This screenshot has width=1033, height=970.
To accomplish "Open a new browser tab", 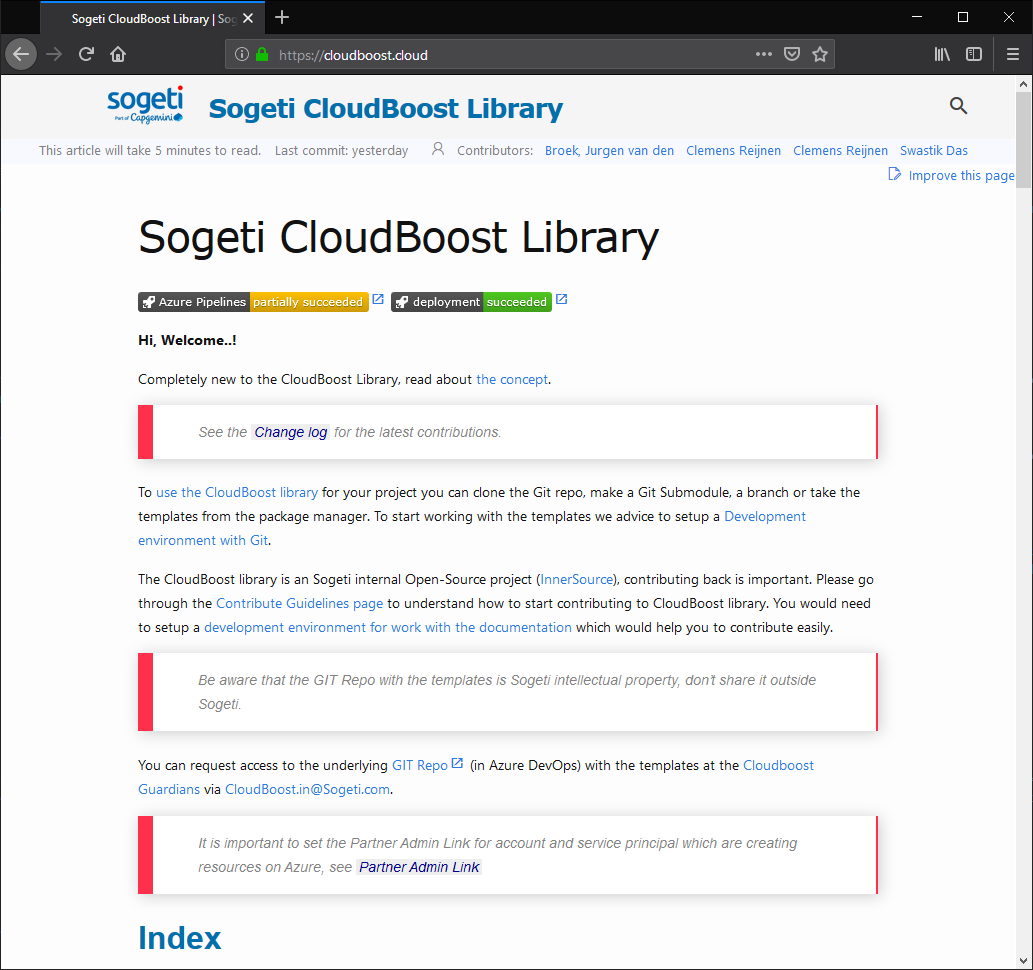I will pos(281,17).
